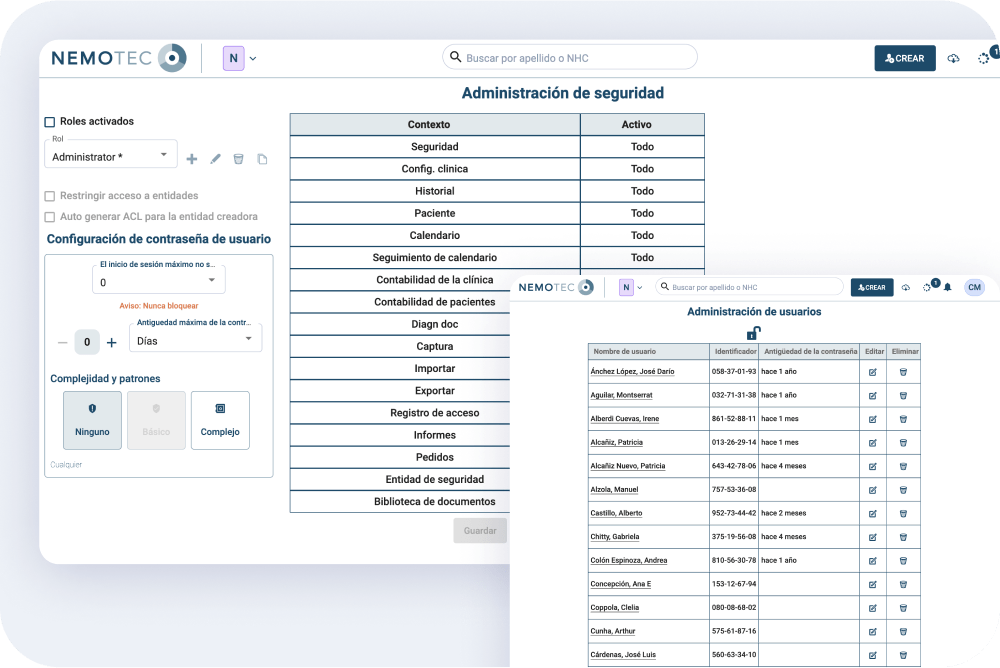
Task: Increase password age with plus button
Action: (112, 343)
